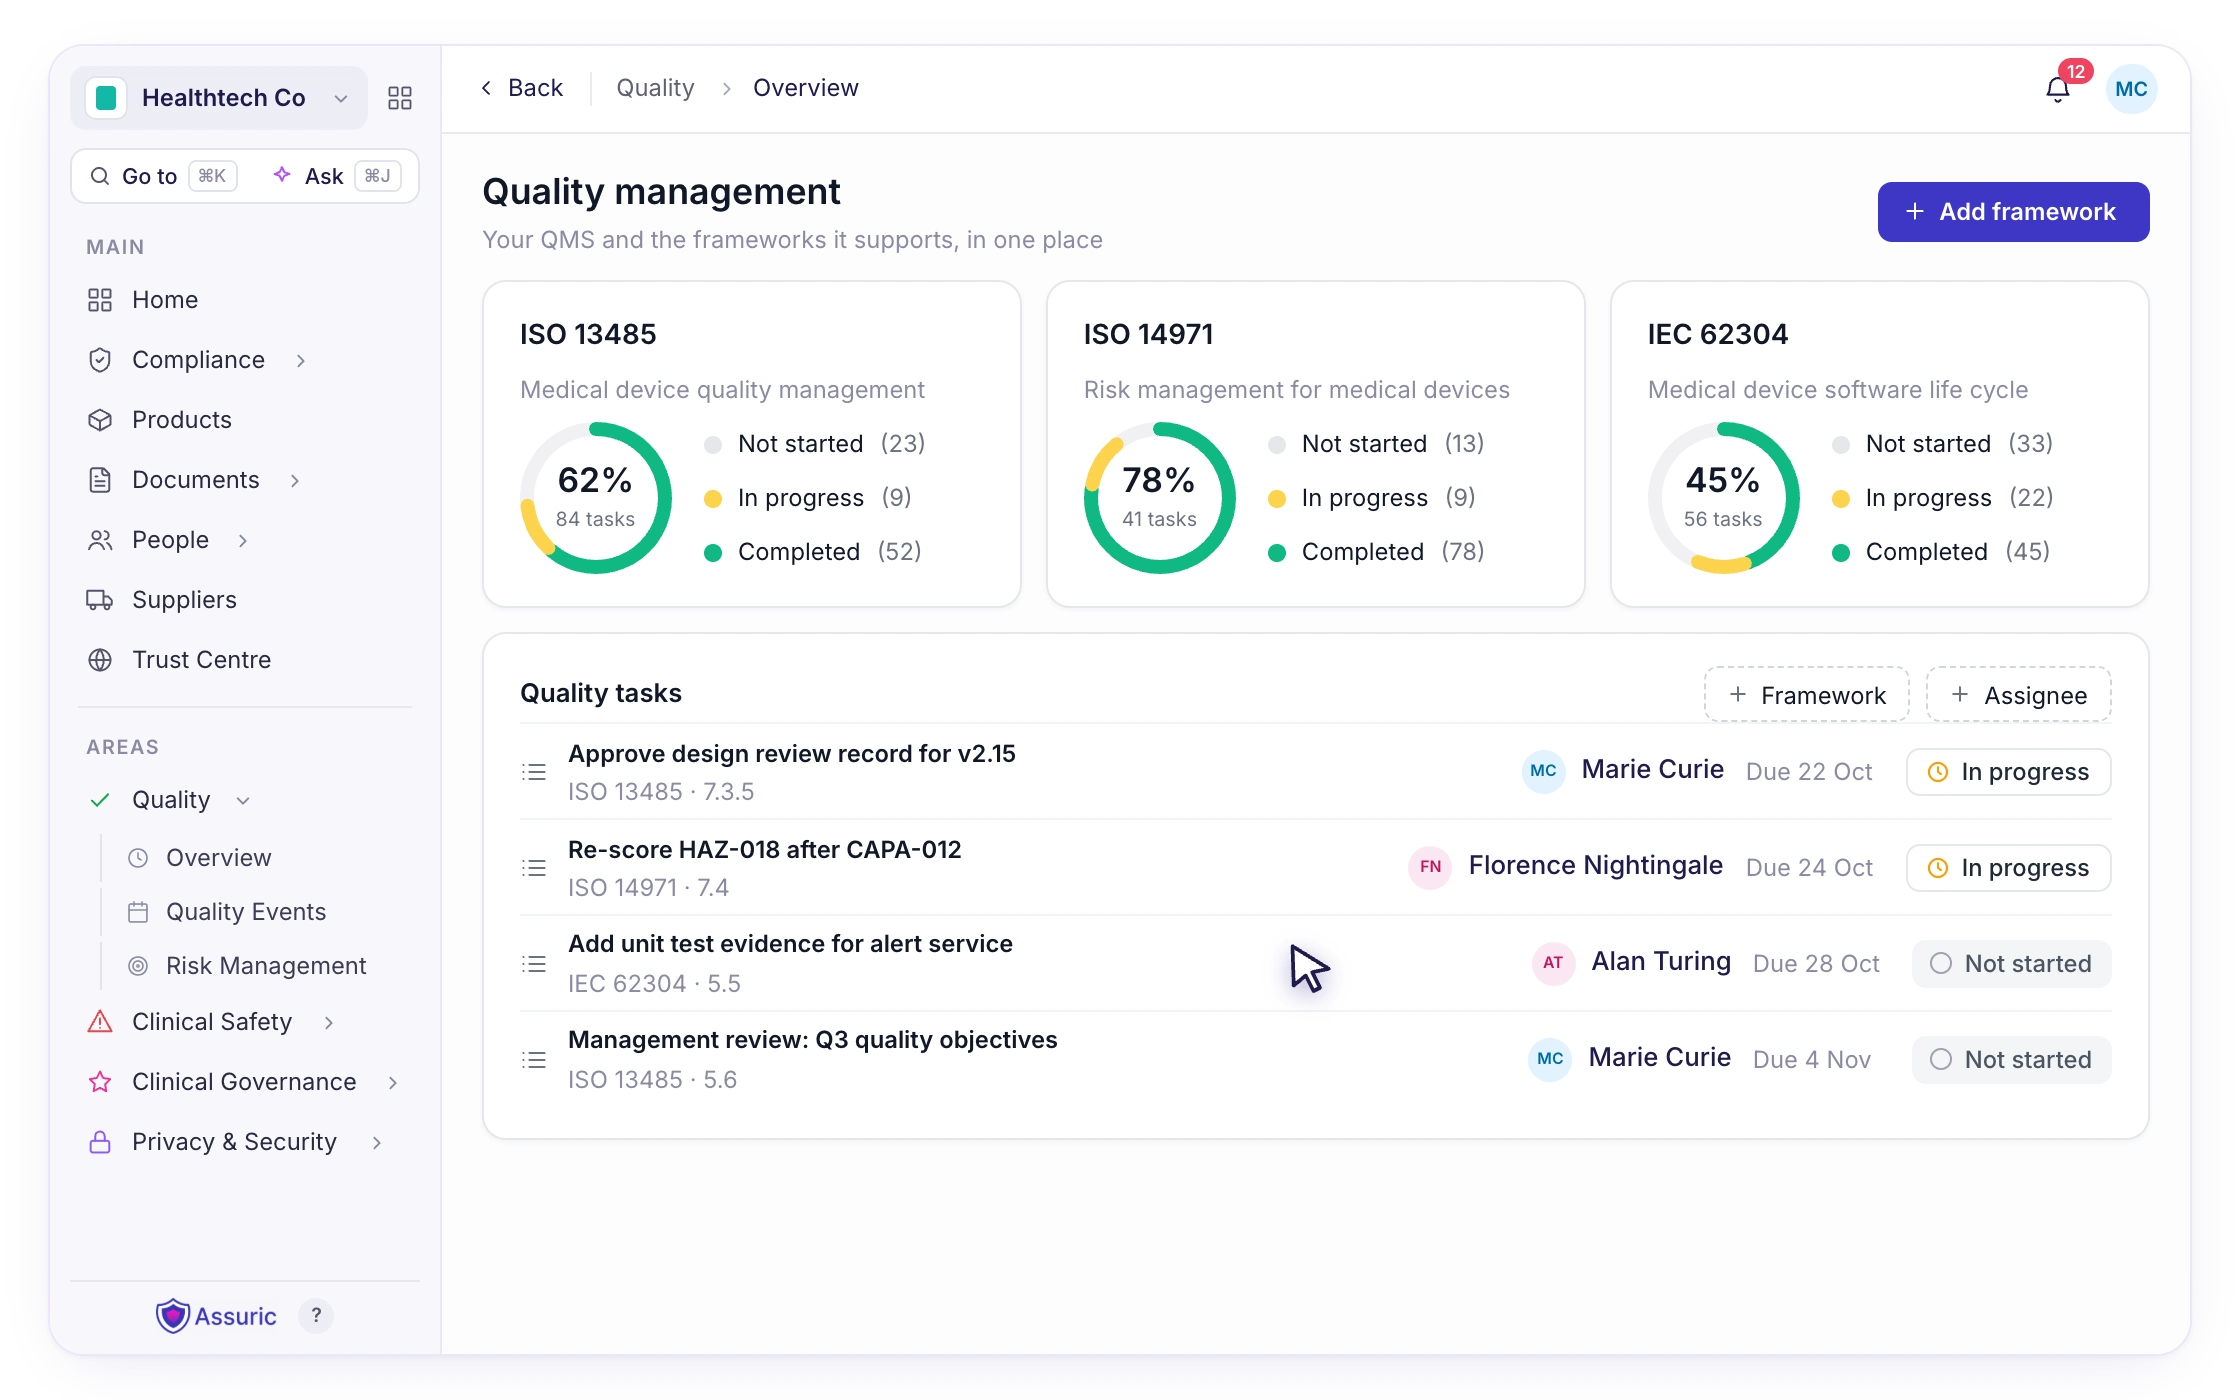
Task: Open Quality Events in sidebar
Action: click(x=246, y=912)
